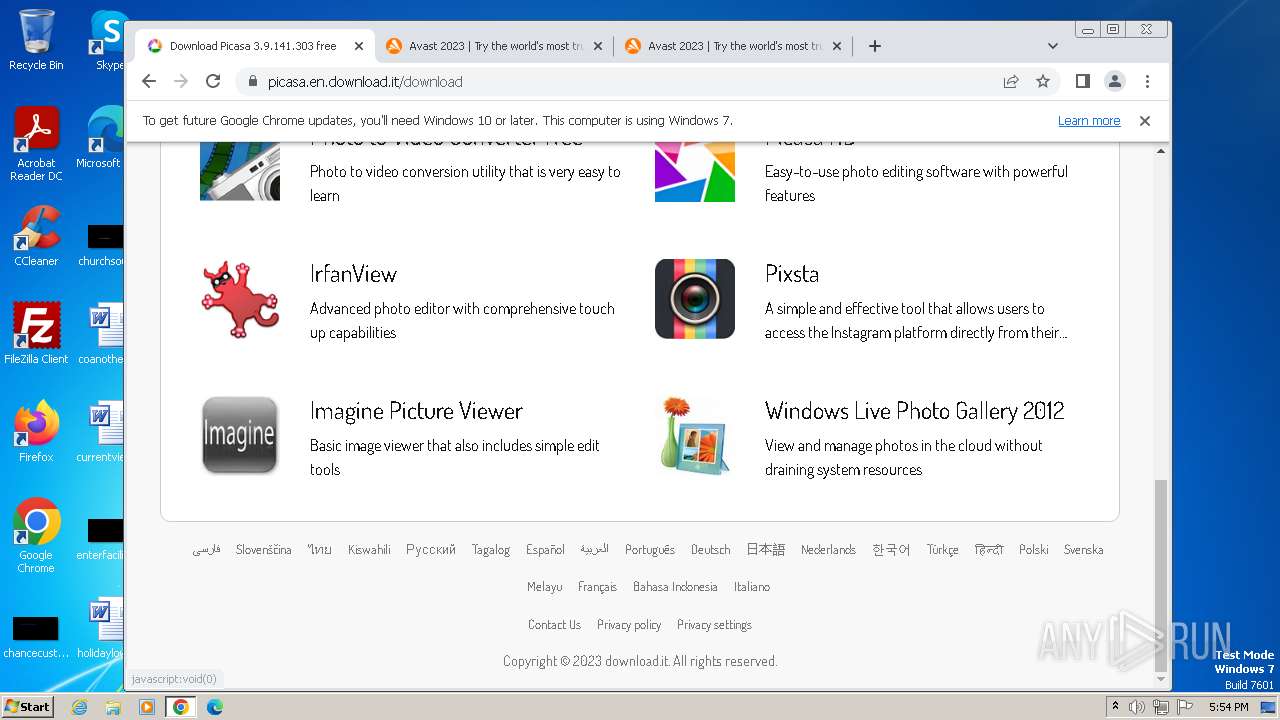Switch language to Italiano
This screenshot has height=720, width=1280.
click(x=752, y=587)
